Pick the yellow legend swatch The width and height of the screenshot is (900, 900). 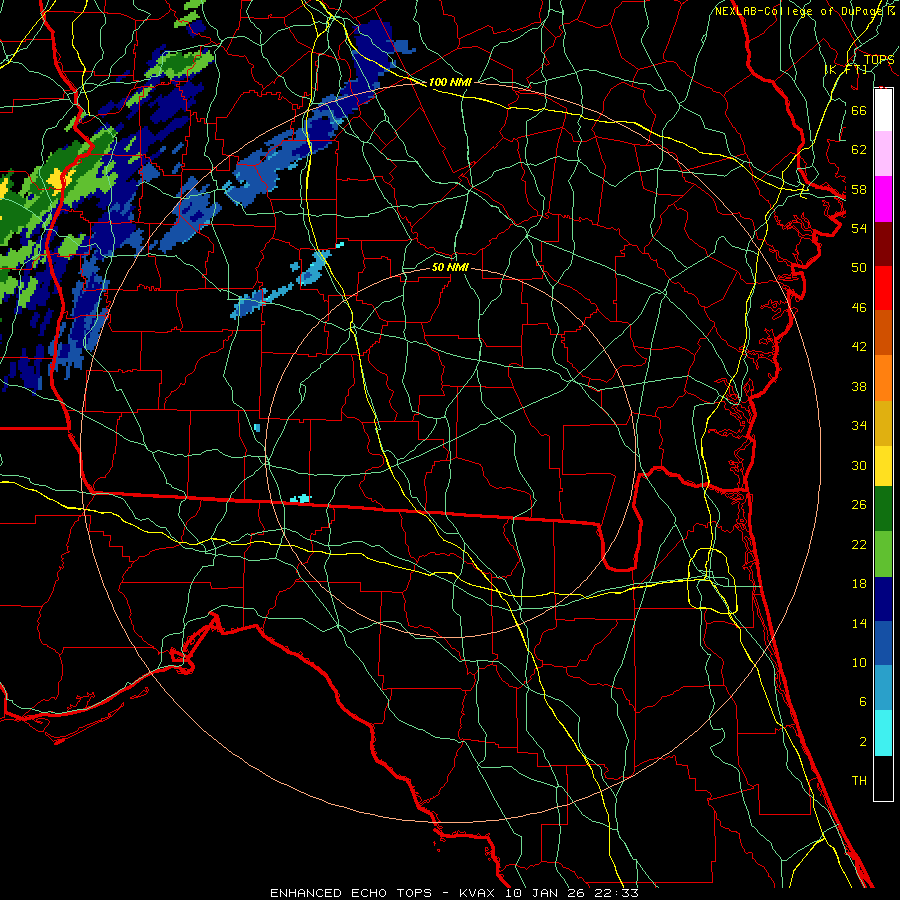[883, 466]
